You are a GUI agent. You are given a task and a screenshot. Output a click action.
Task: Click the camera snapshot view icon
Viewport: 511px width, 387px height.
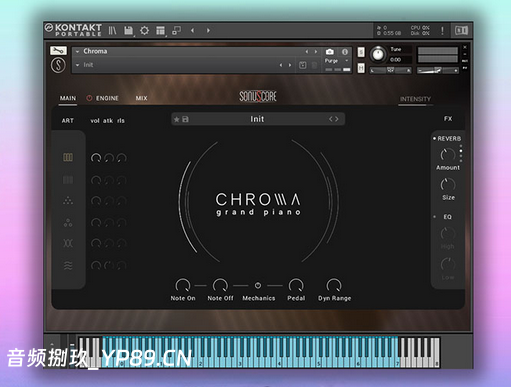(330, 52)
